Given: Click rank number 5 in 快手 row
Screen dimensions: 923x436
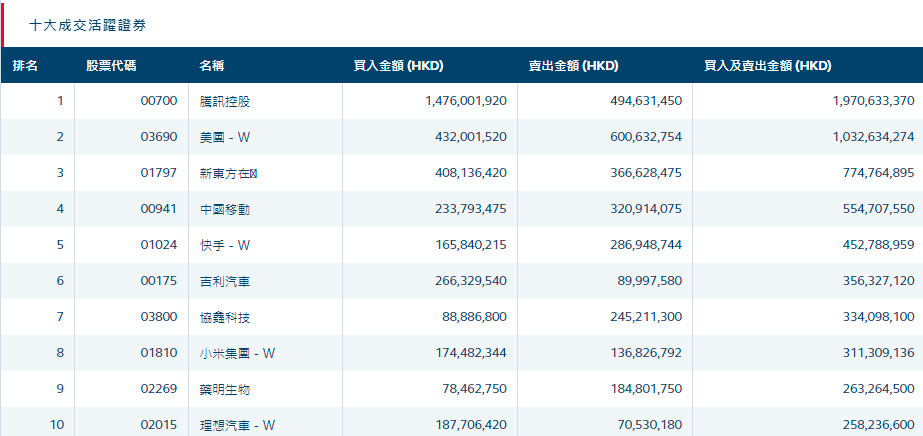Looking at the screenshot, I should click(x=60, y=245).
